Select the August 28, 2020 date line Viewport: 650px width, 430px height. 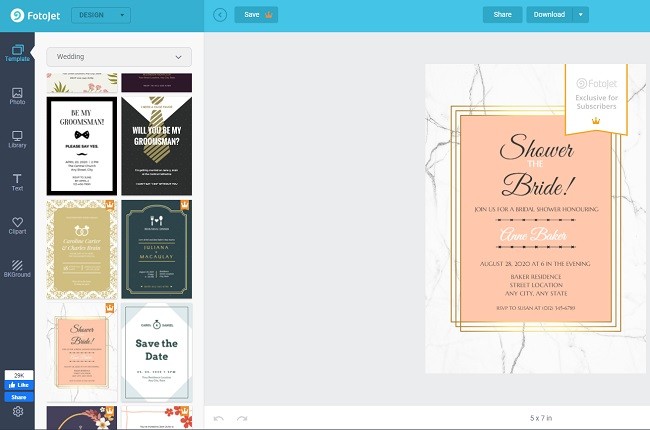(535, 264)
